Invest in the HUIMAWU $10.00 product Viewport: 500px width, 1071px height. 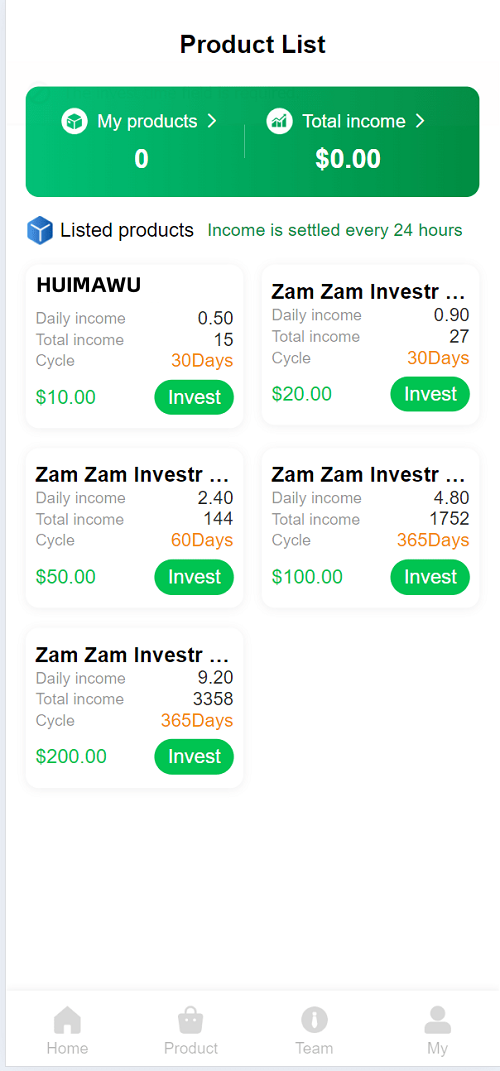click(194, 398)
